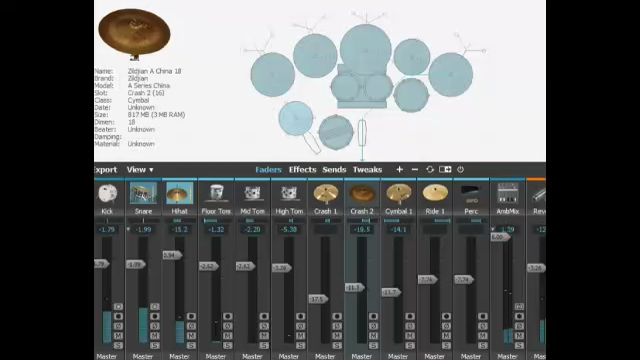
Task: Click the Crash 2 fader handle
Action: tap(355, 288)
